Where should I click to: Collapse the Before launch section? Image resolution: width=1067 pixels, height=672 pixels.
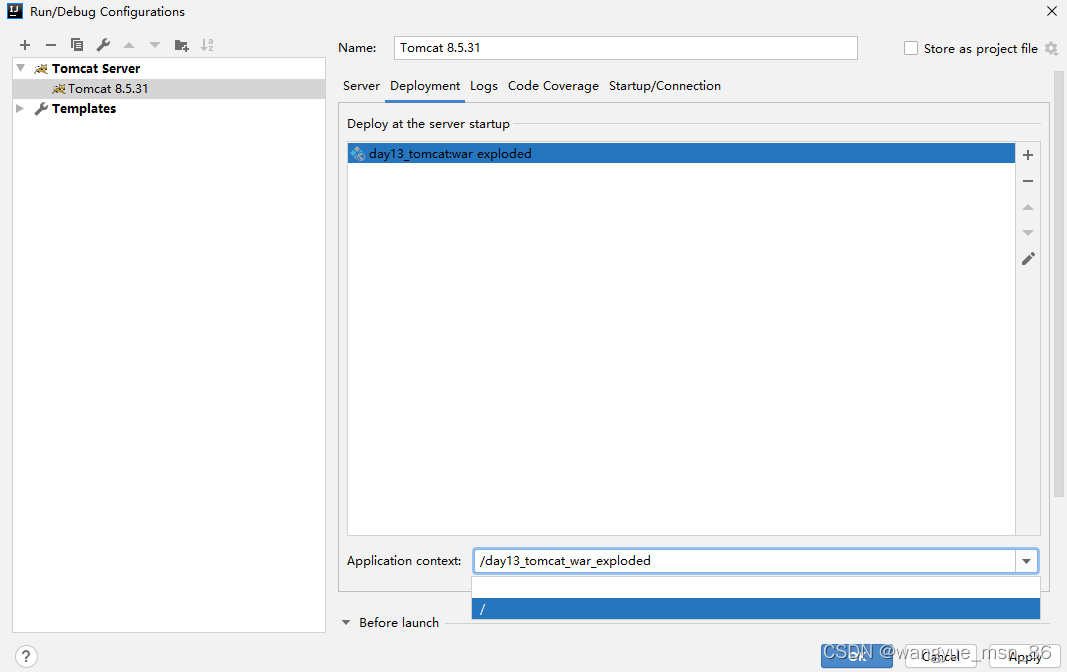click(x=346, y=622)
